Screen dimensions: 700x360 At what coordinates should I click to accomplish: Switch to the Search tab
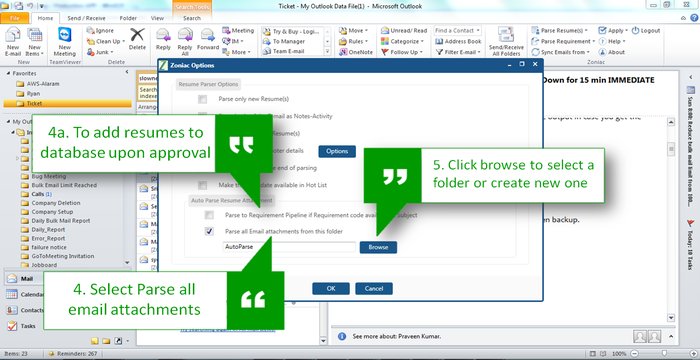tap(192, 18)
